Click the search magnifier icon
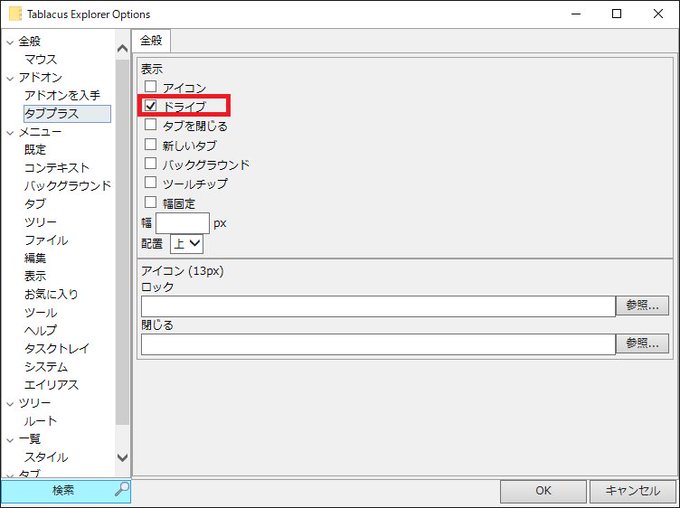Viewport: 680px width, 508px height. pos(122,489)
